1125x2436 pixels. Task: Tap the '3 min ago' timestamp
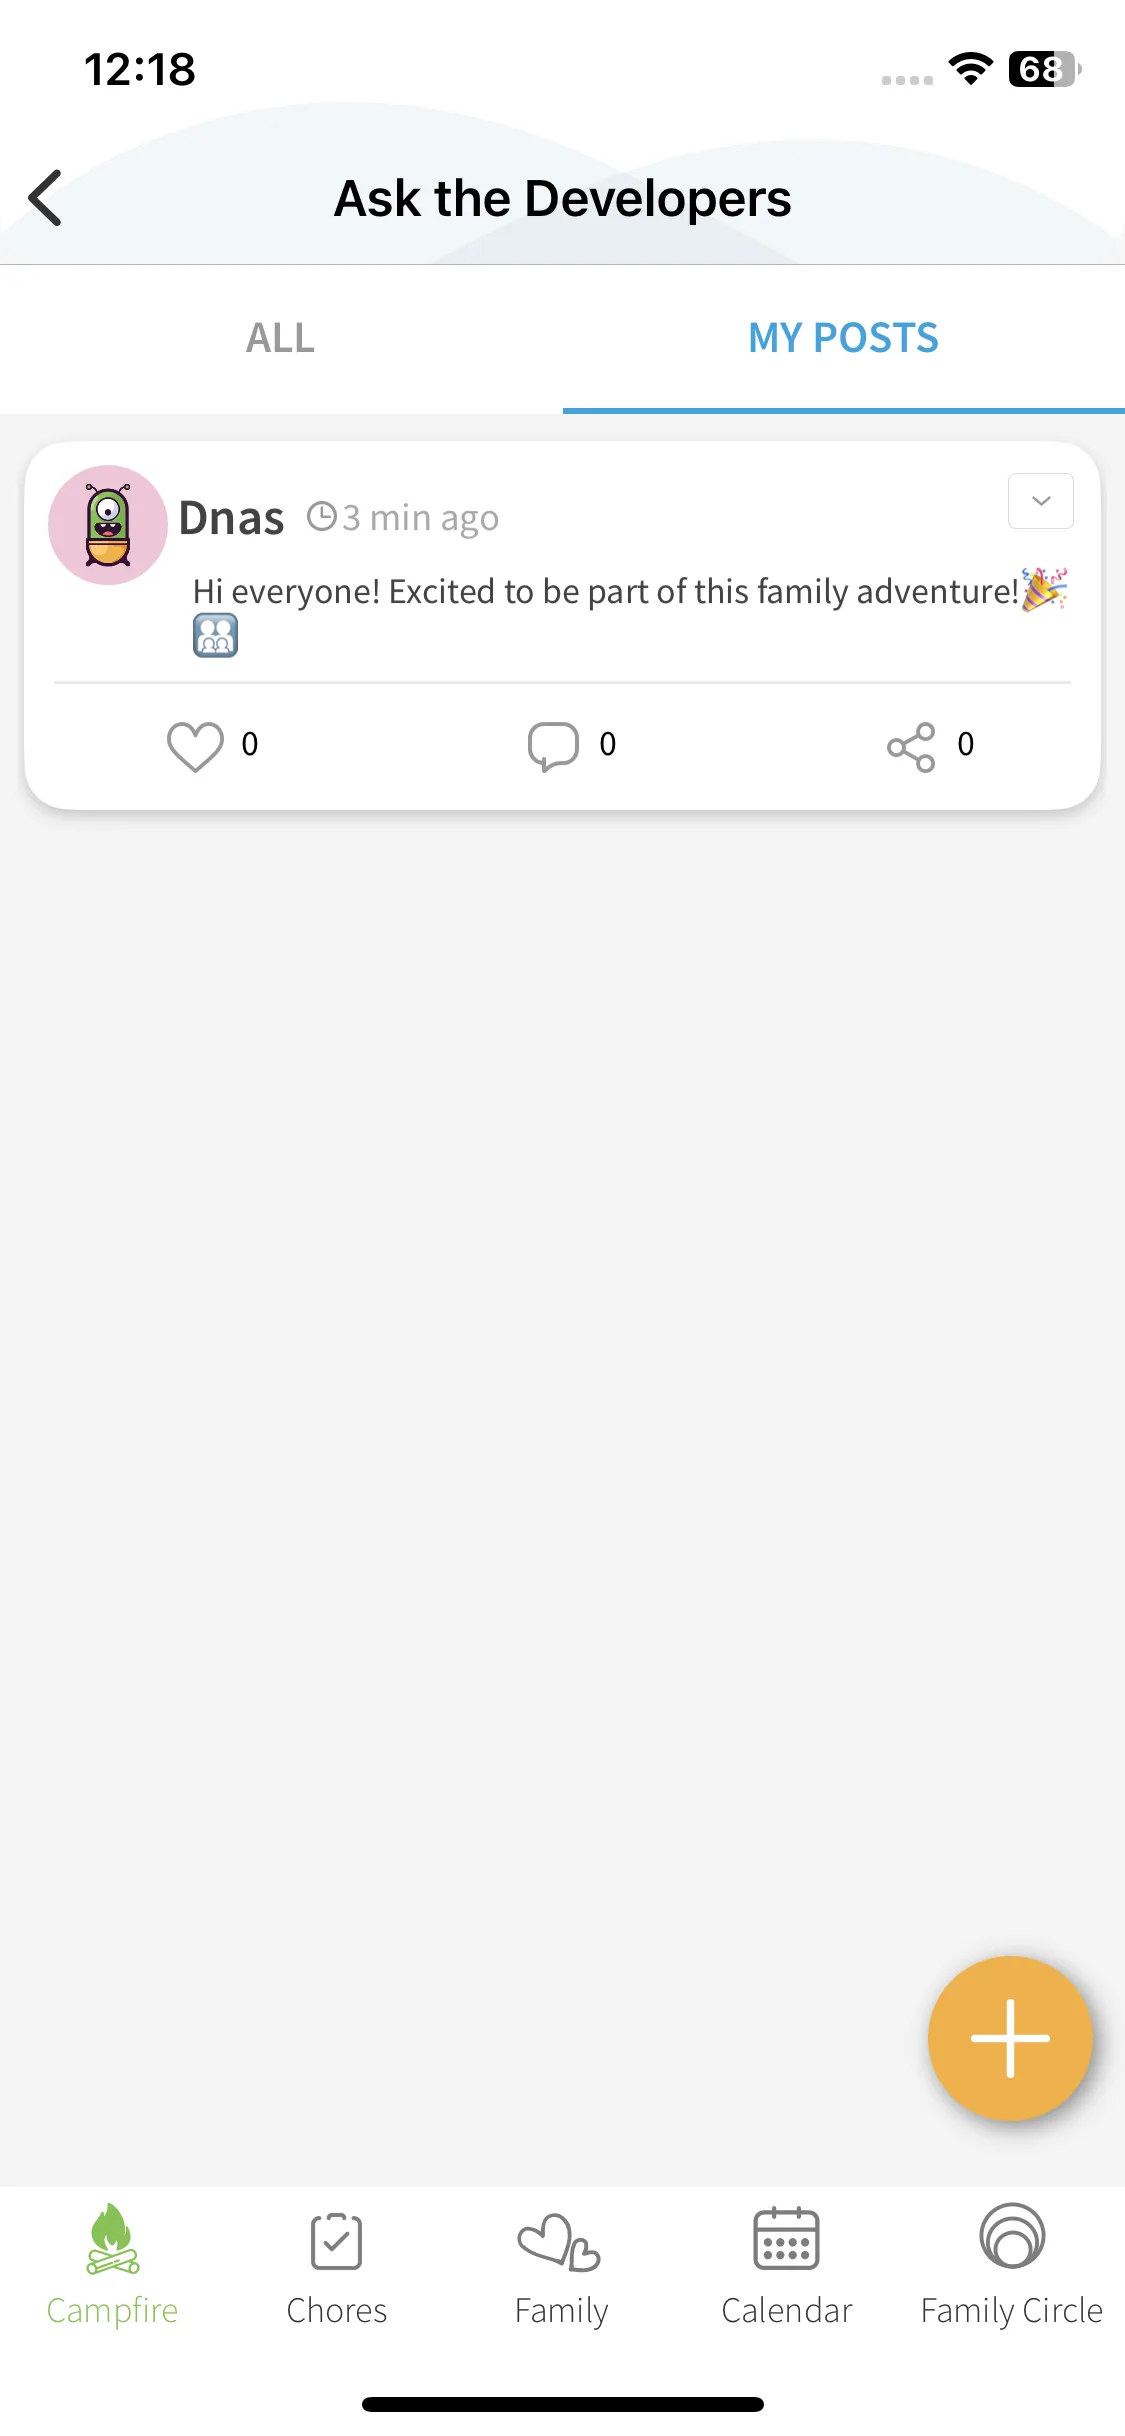[420, 518]
